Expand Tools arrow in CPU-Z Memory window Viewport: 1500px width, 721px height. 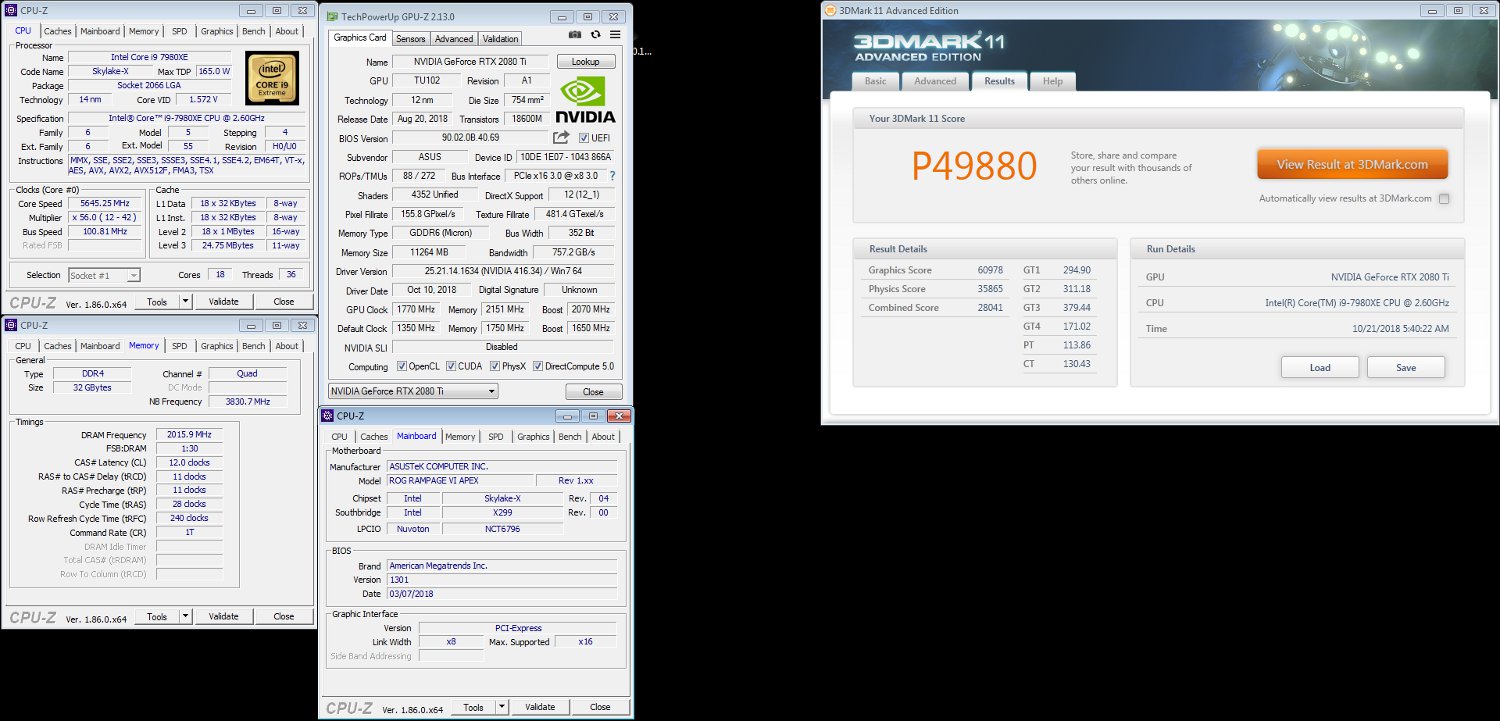pos(185,616)
